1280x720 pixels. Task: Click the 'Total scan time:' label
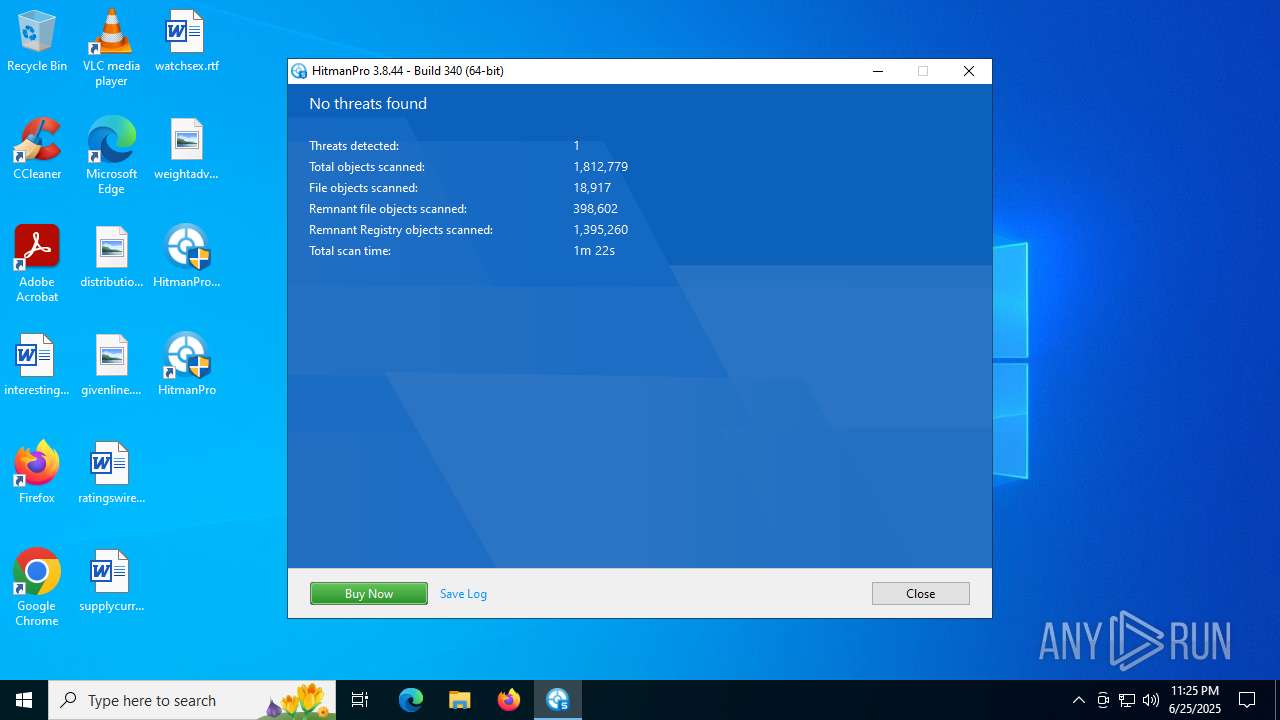(350, 251)
